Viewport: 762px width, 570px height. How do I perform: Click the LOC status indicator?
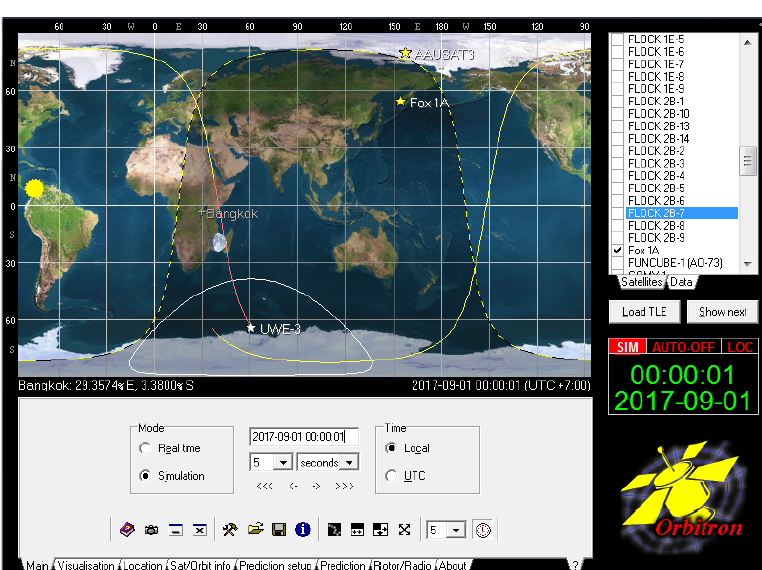click(x=740, y=347)
